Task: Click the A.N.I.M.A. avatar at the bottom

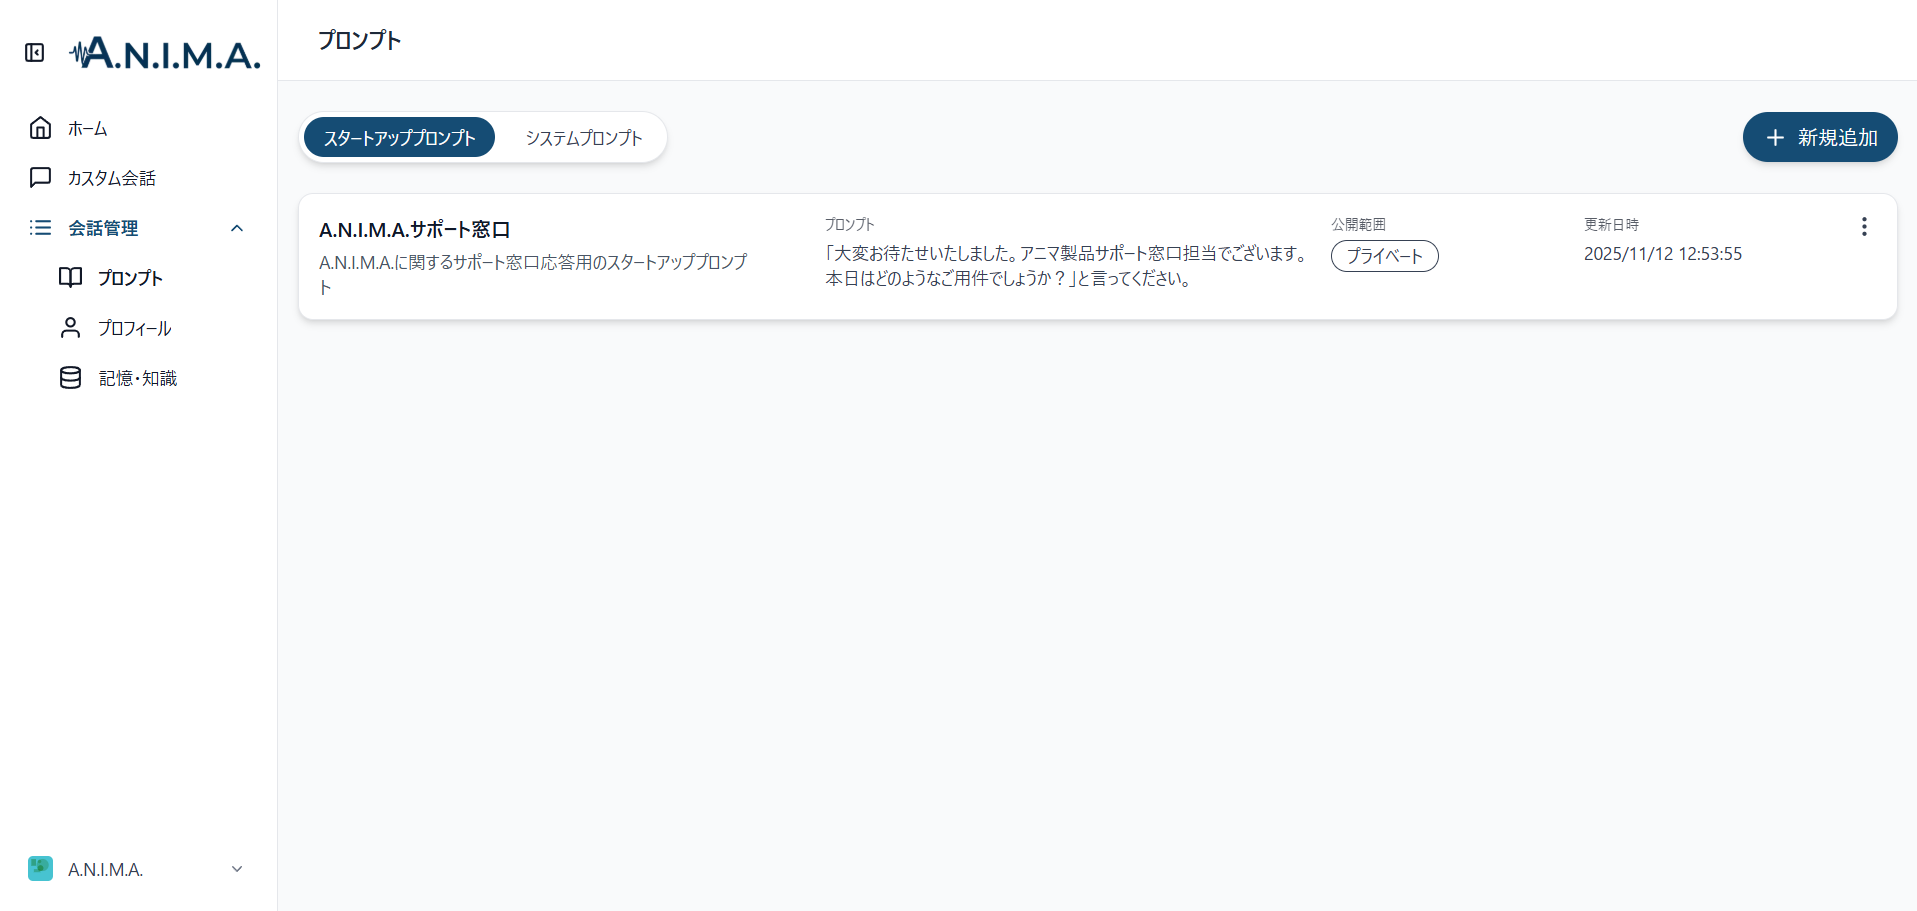Action: click(40, 868)
